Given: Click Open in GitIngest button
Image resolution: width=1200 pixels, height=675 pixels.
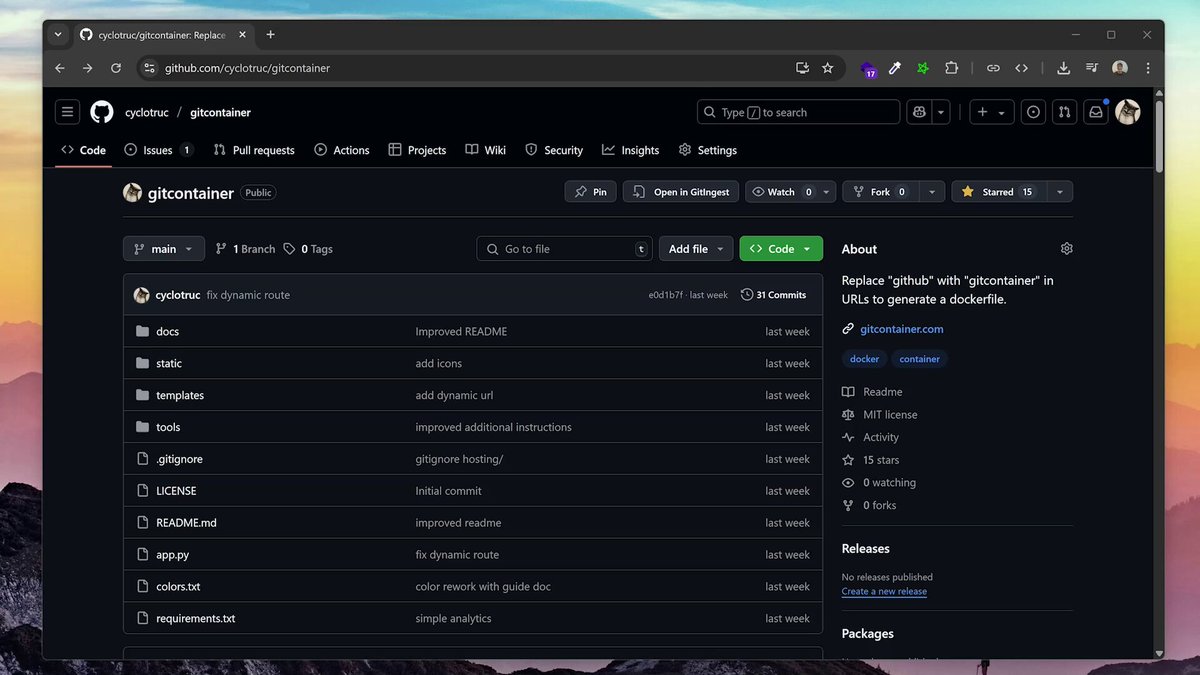Looking at the screenshot, I should coord(681,192).
